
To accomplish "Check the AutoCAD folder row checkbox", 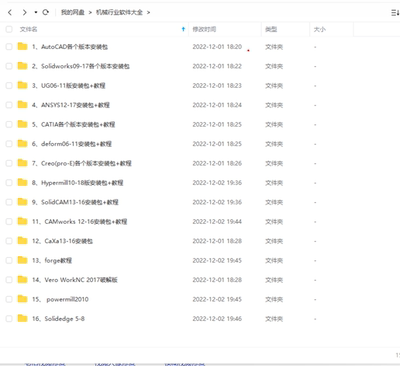I will click(x=9, y=47).
